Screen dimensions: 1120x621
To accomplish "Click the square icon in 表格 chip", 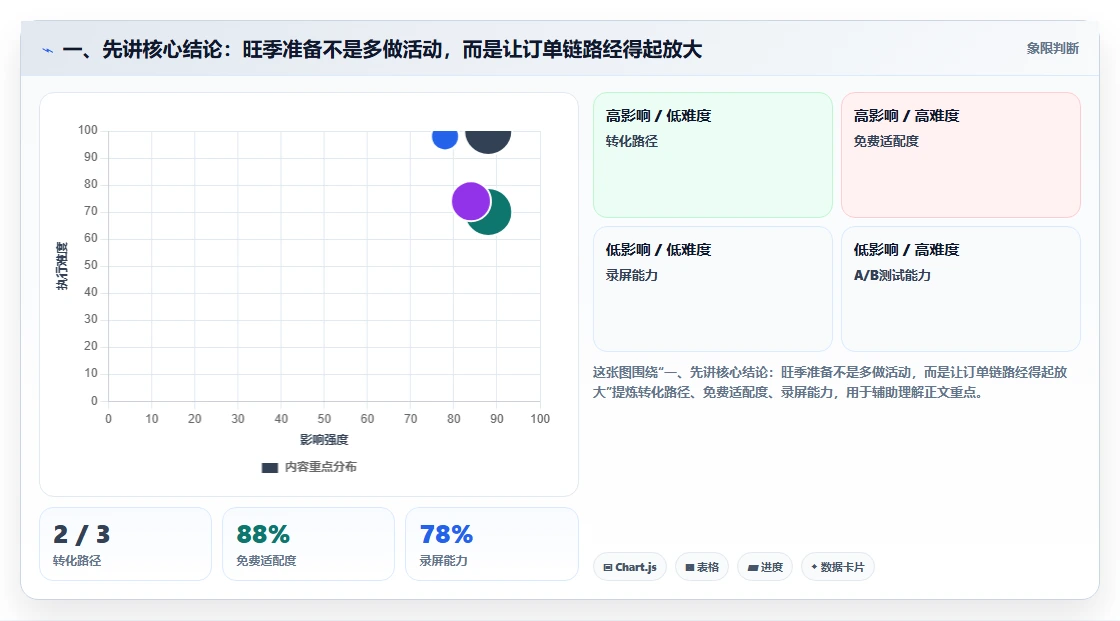I will [x=690, y=567].
